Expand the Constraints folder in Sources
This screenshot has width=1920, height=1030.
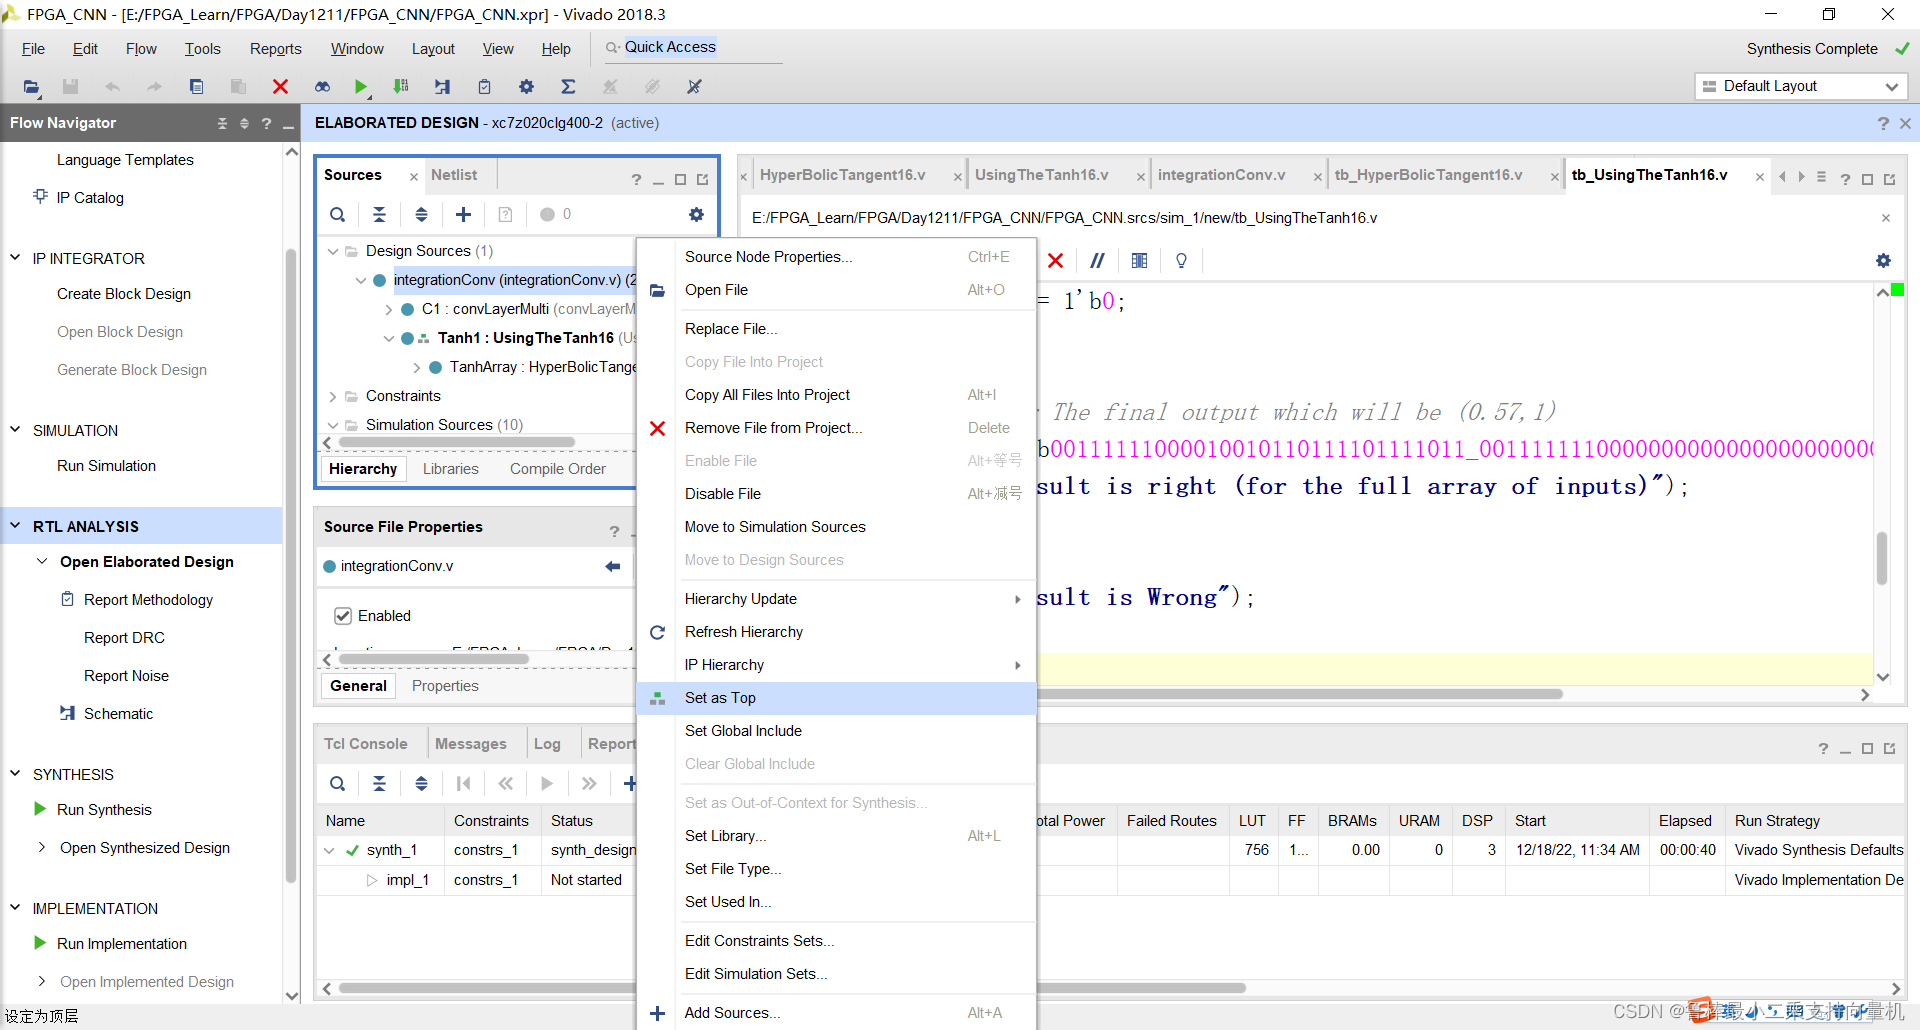(333, 396)
